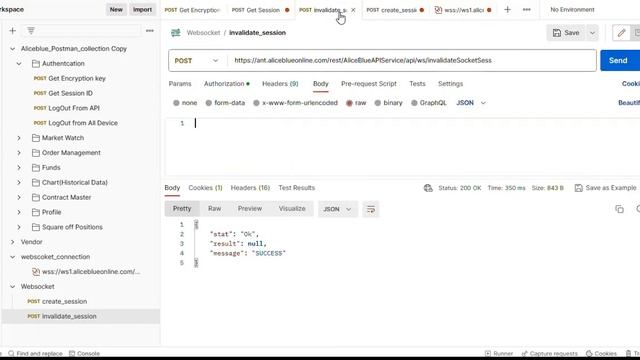The image size is (640, 360).
Task: Open the request Settings tab
Action: coord(451,84)
